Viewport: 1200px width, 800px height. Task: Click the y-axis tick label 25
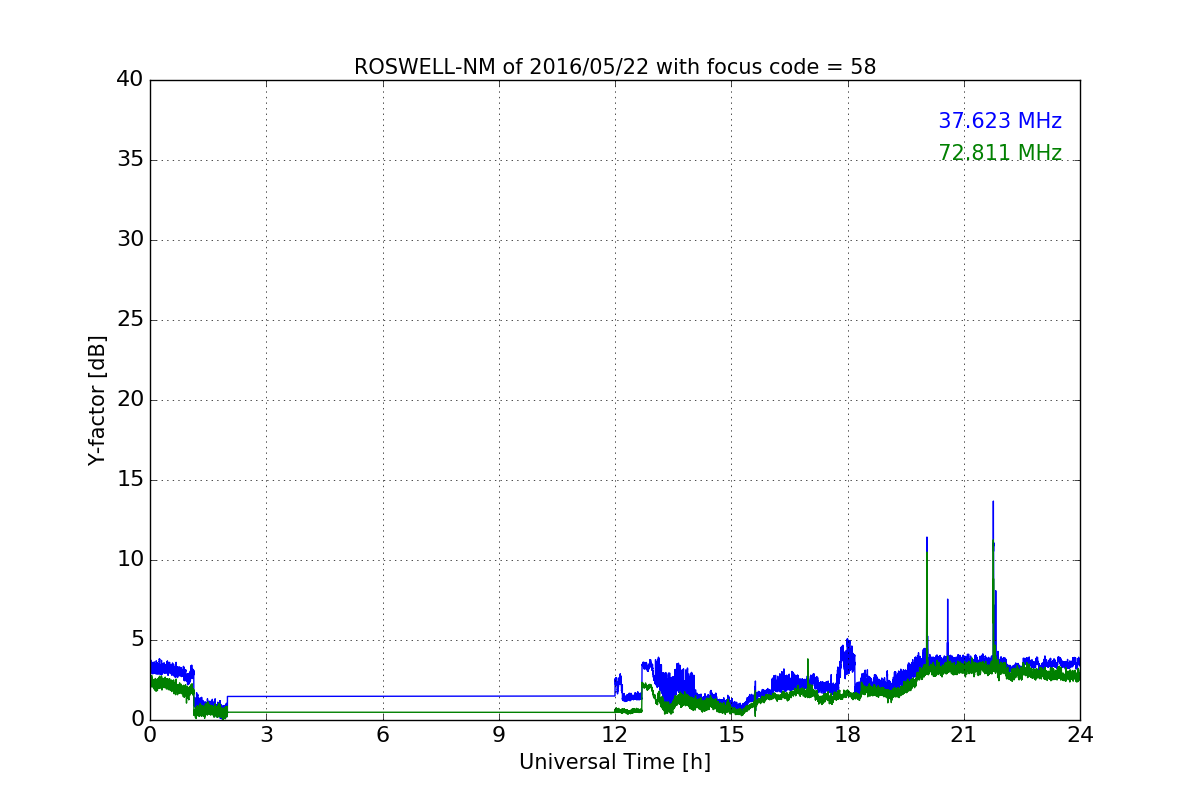[130, 320]
